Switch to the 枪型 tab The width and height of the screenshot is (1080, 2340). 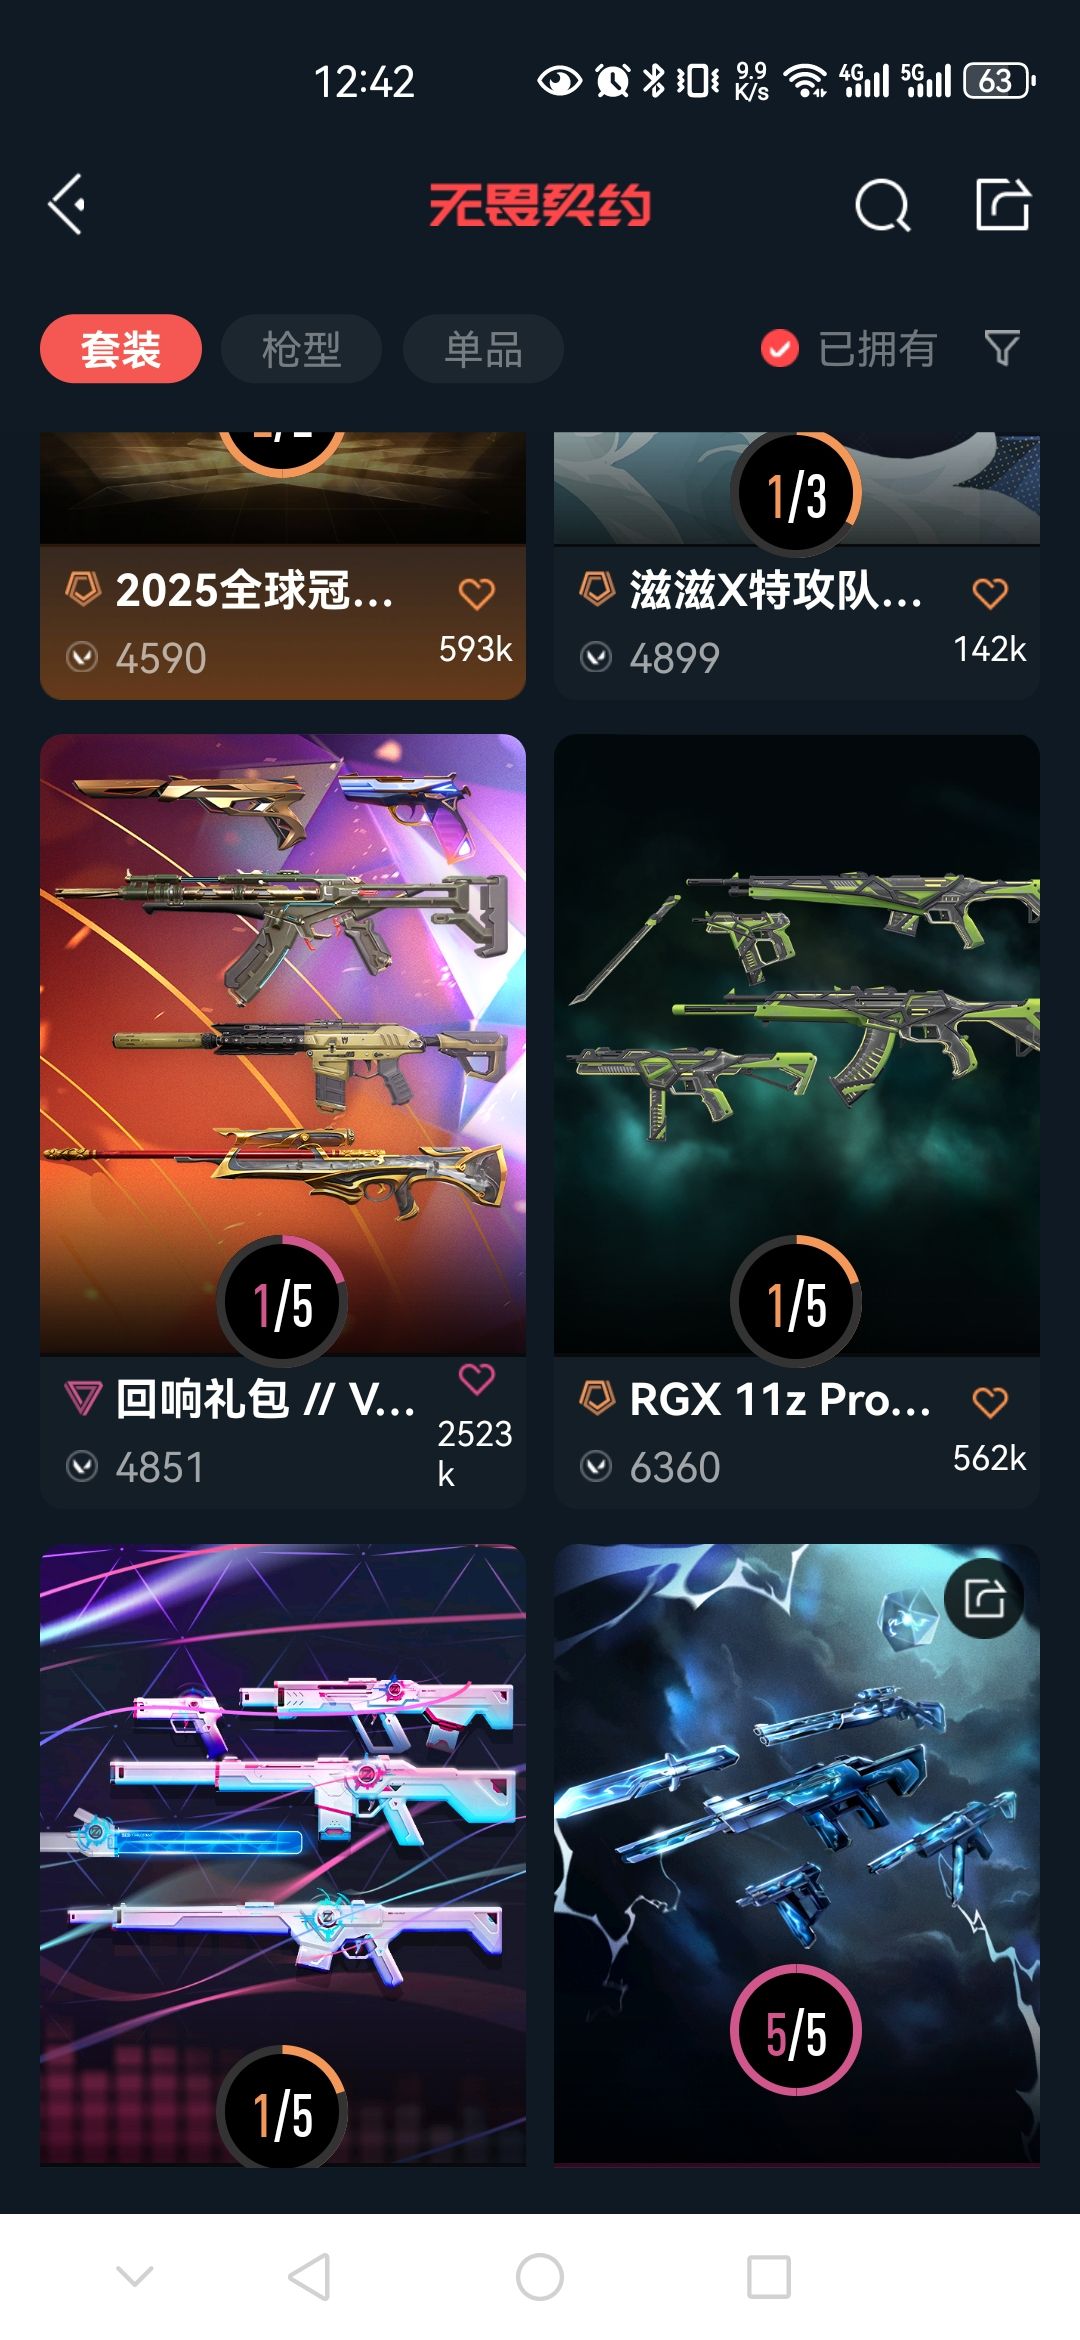pyautogui.click(x=301, y=349)
